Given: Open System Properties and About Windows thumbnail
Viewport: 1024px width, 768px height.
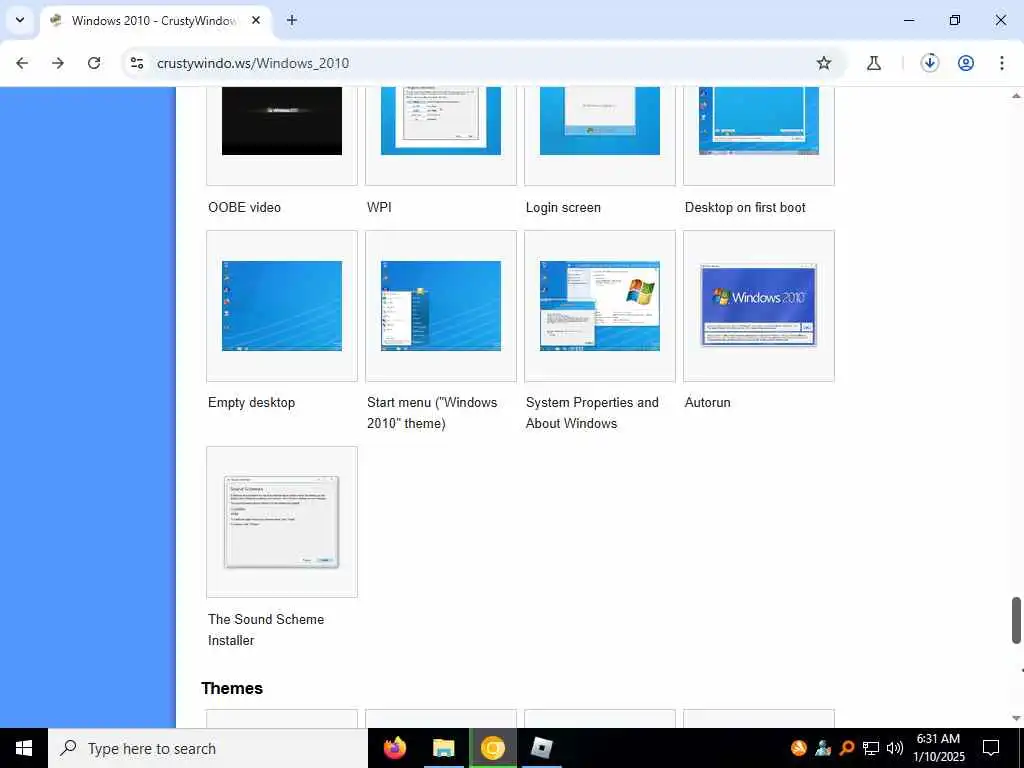Looking at the screenshot, I should pyautogui.click(x=600, y=306).
